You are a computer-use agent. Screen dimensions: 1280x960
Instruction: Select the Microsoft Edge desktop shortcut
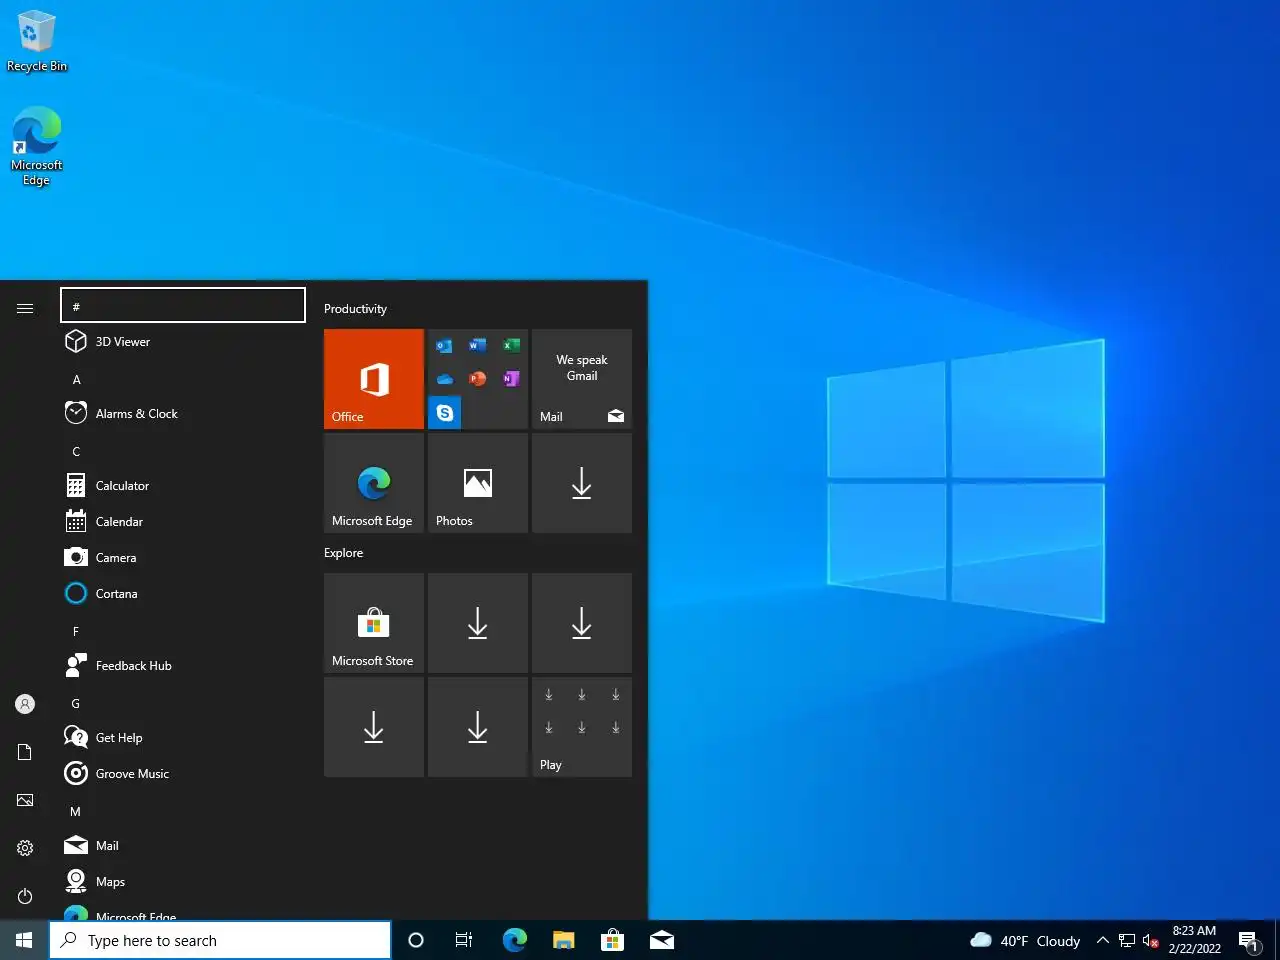37,146
